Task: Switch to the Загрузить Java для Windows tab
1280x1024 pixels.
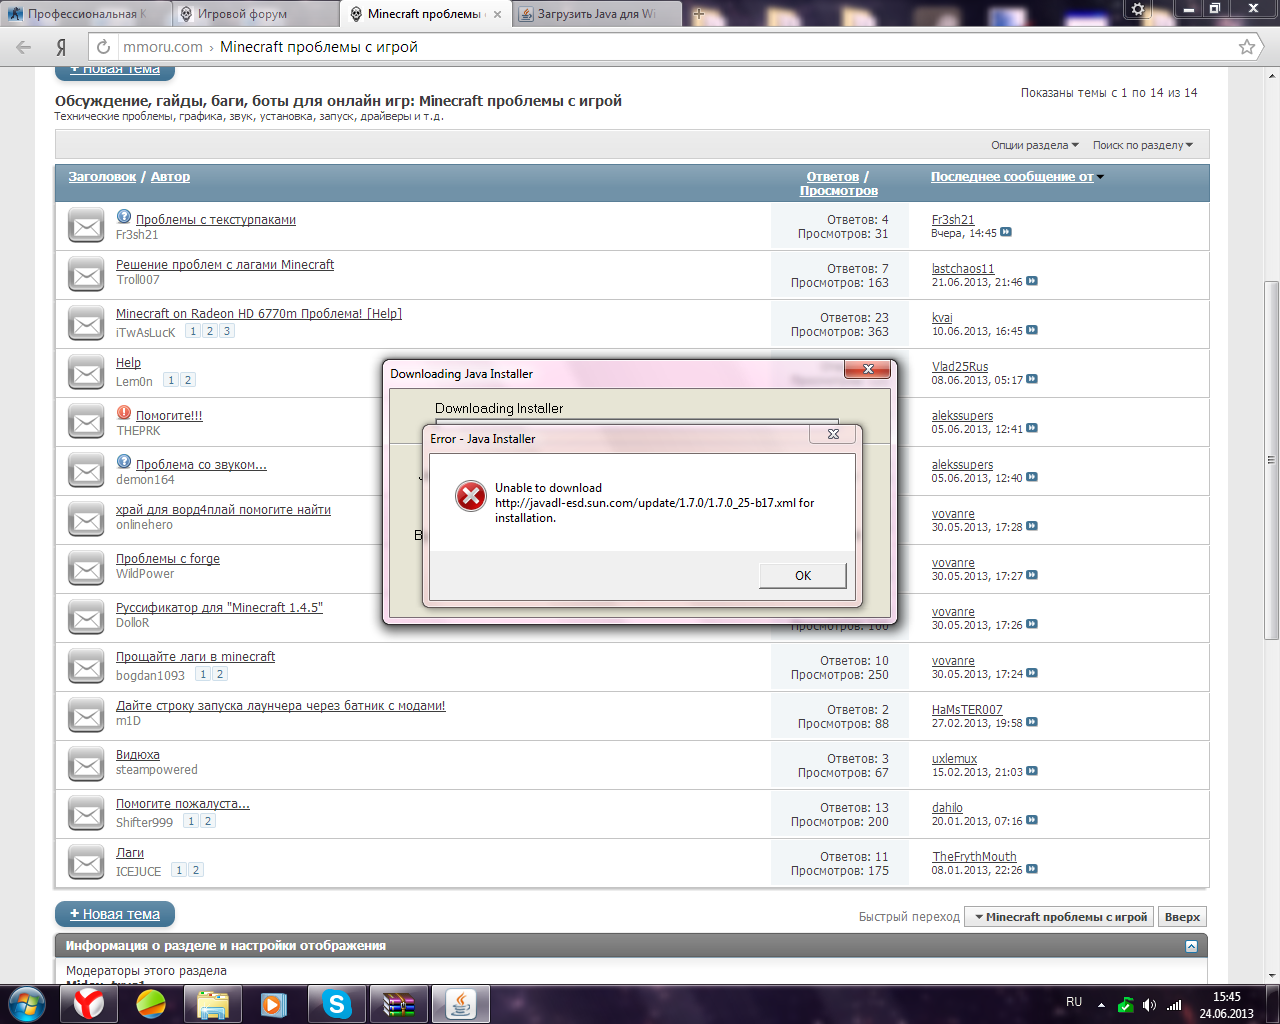Action: (597, 14)
